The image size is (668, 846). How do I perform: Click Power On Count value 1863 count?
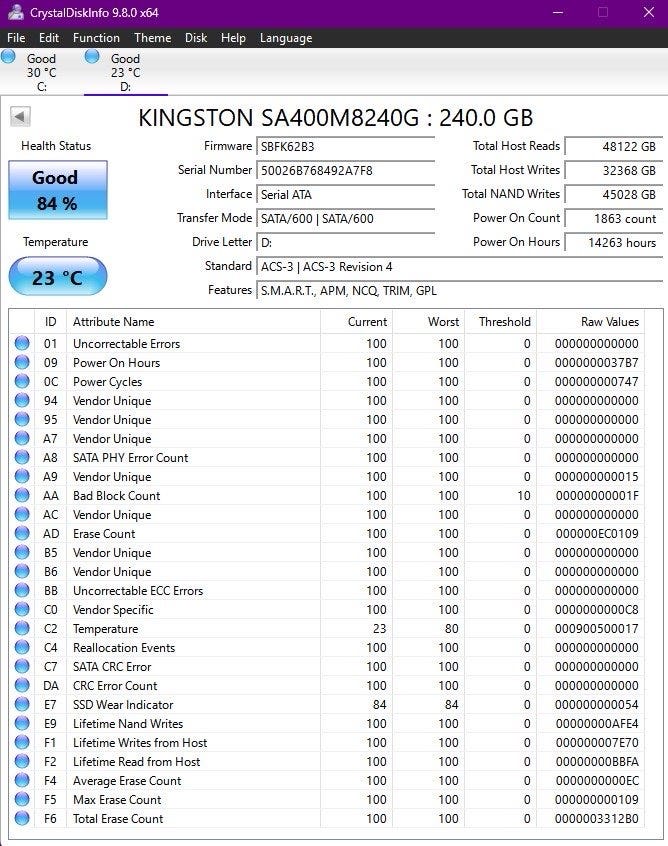coord(614,219)
